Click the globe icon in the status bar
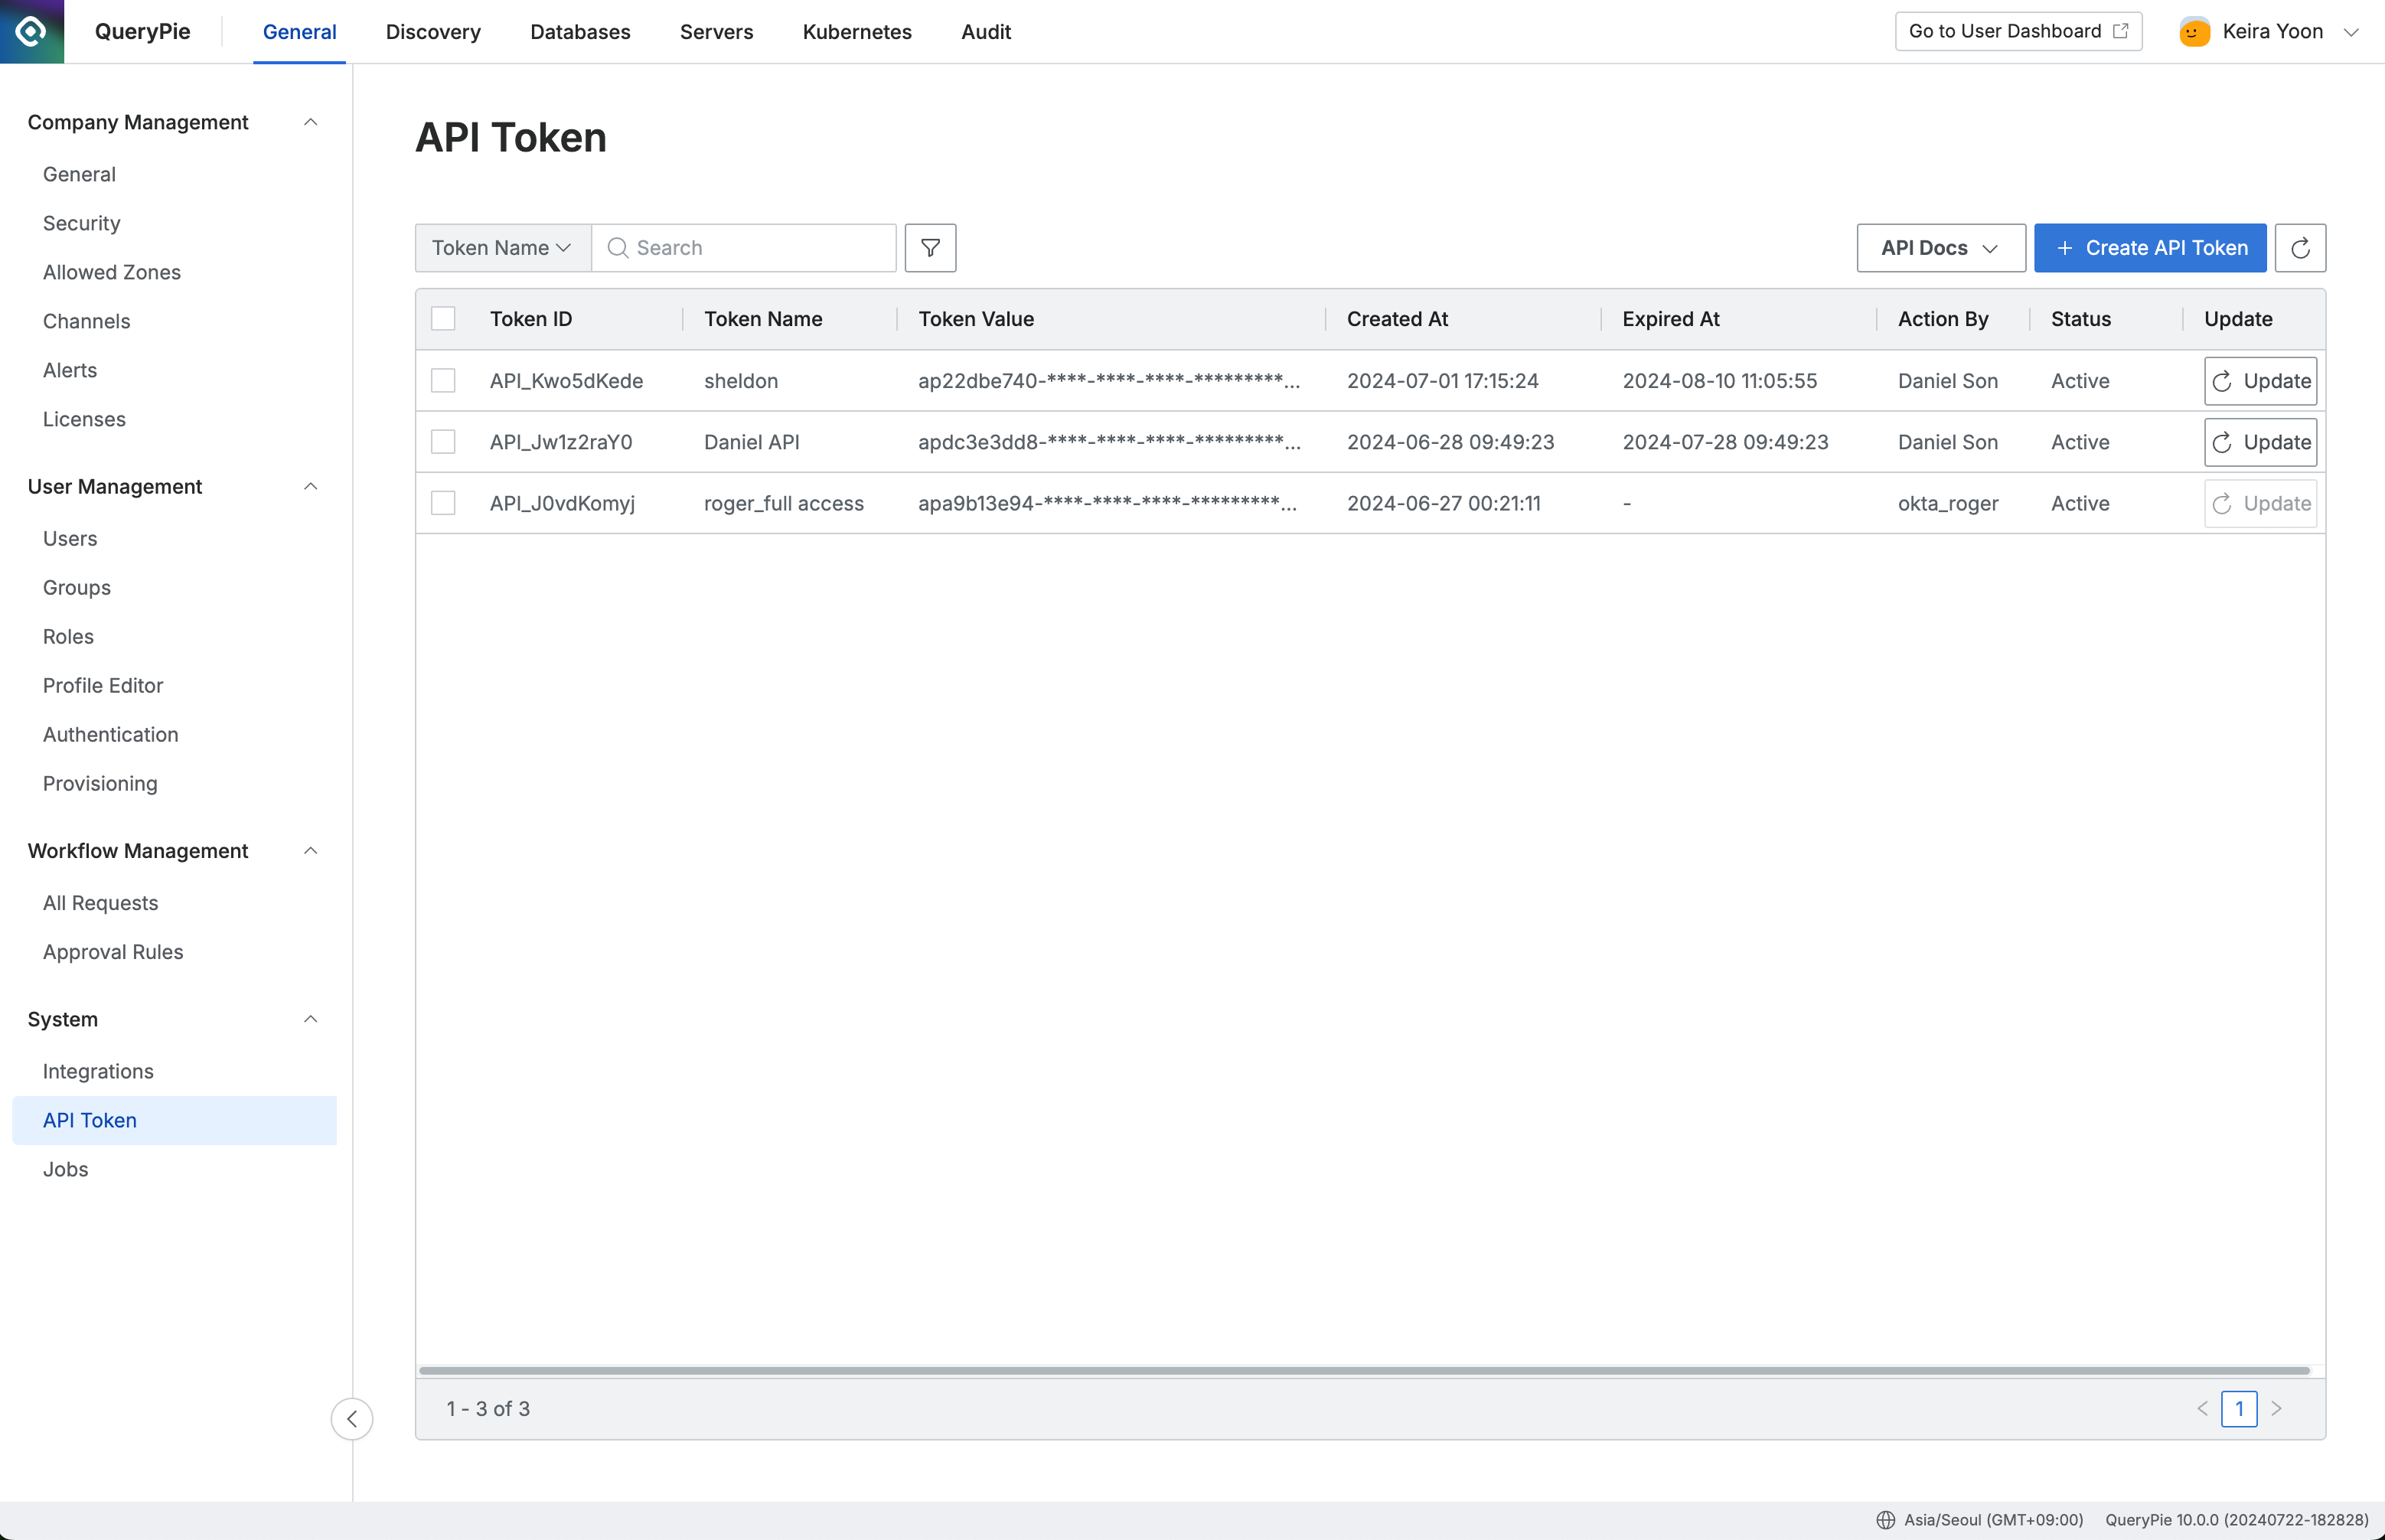Screen dimensions: 2385x1540 (x=1886, y=1519)
